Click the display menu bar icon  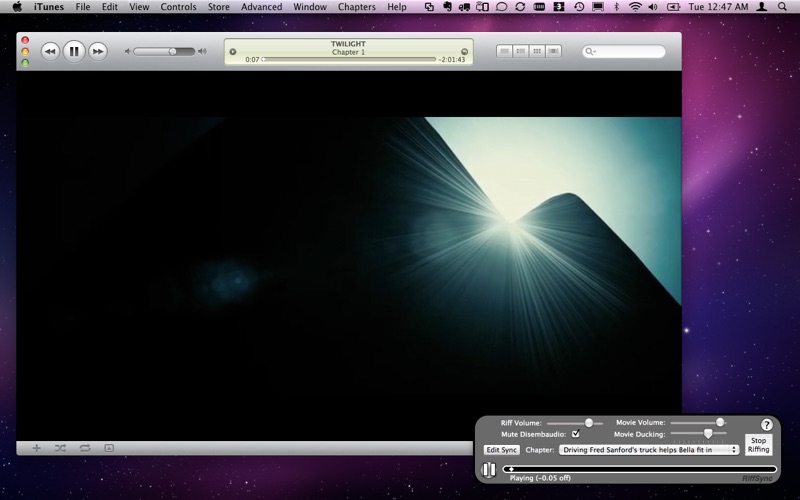tap(598, 7)
